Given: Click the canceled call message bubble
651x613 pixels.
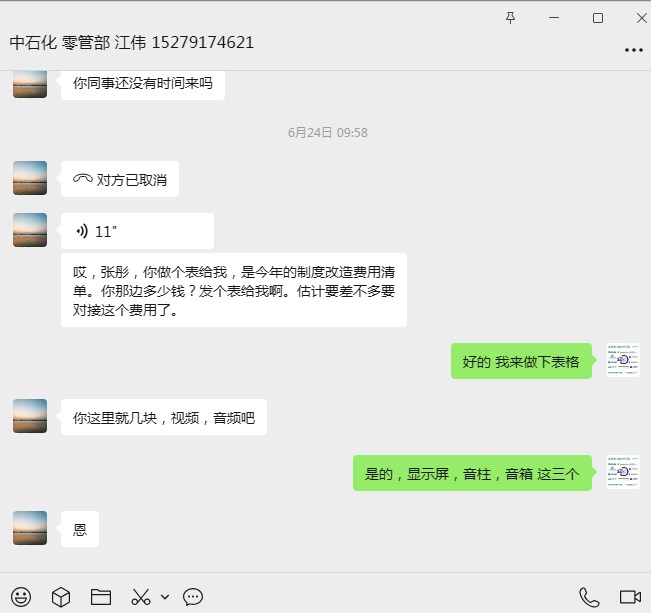Looking at the screenshot, I should pos(120,179).
